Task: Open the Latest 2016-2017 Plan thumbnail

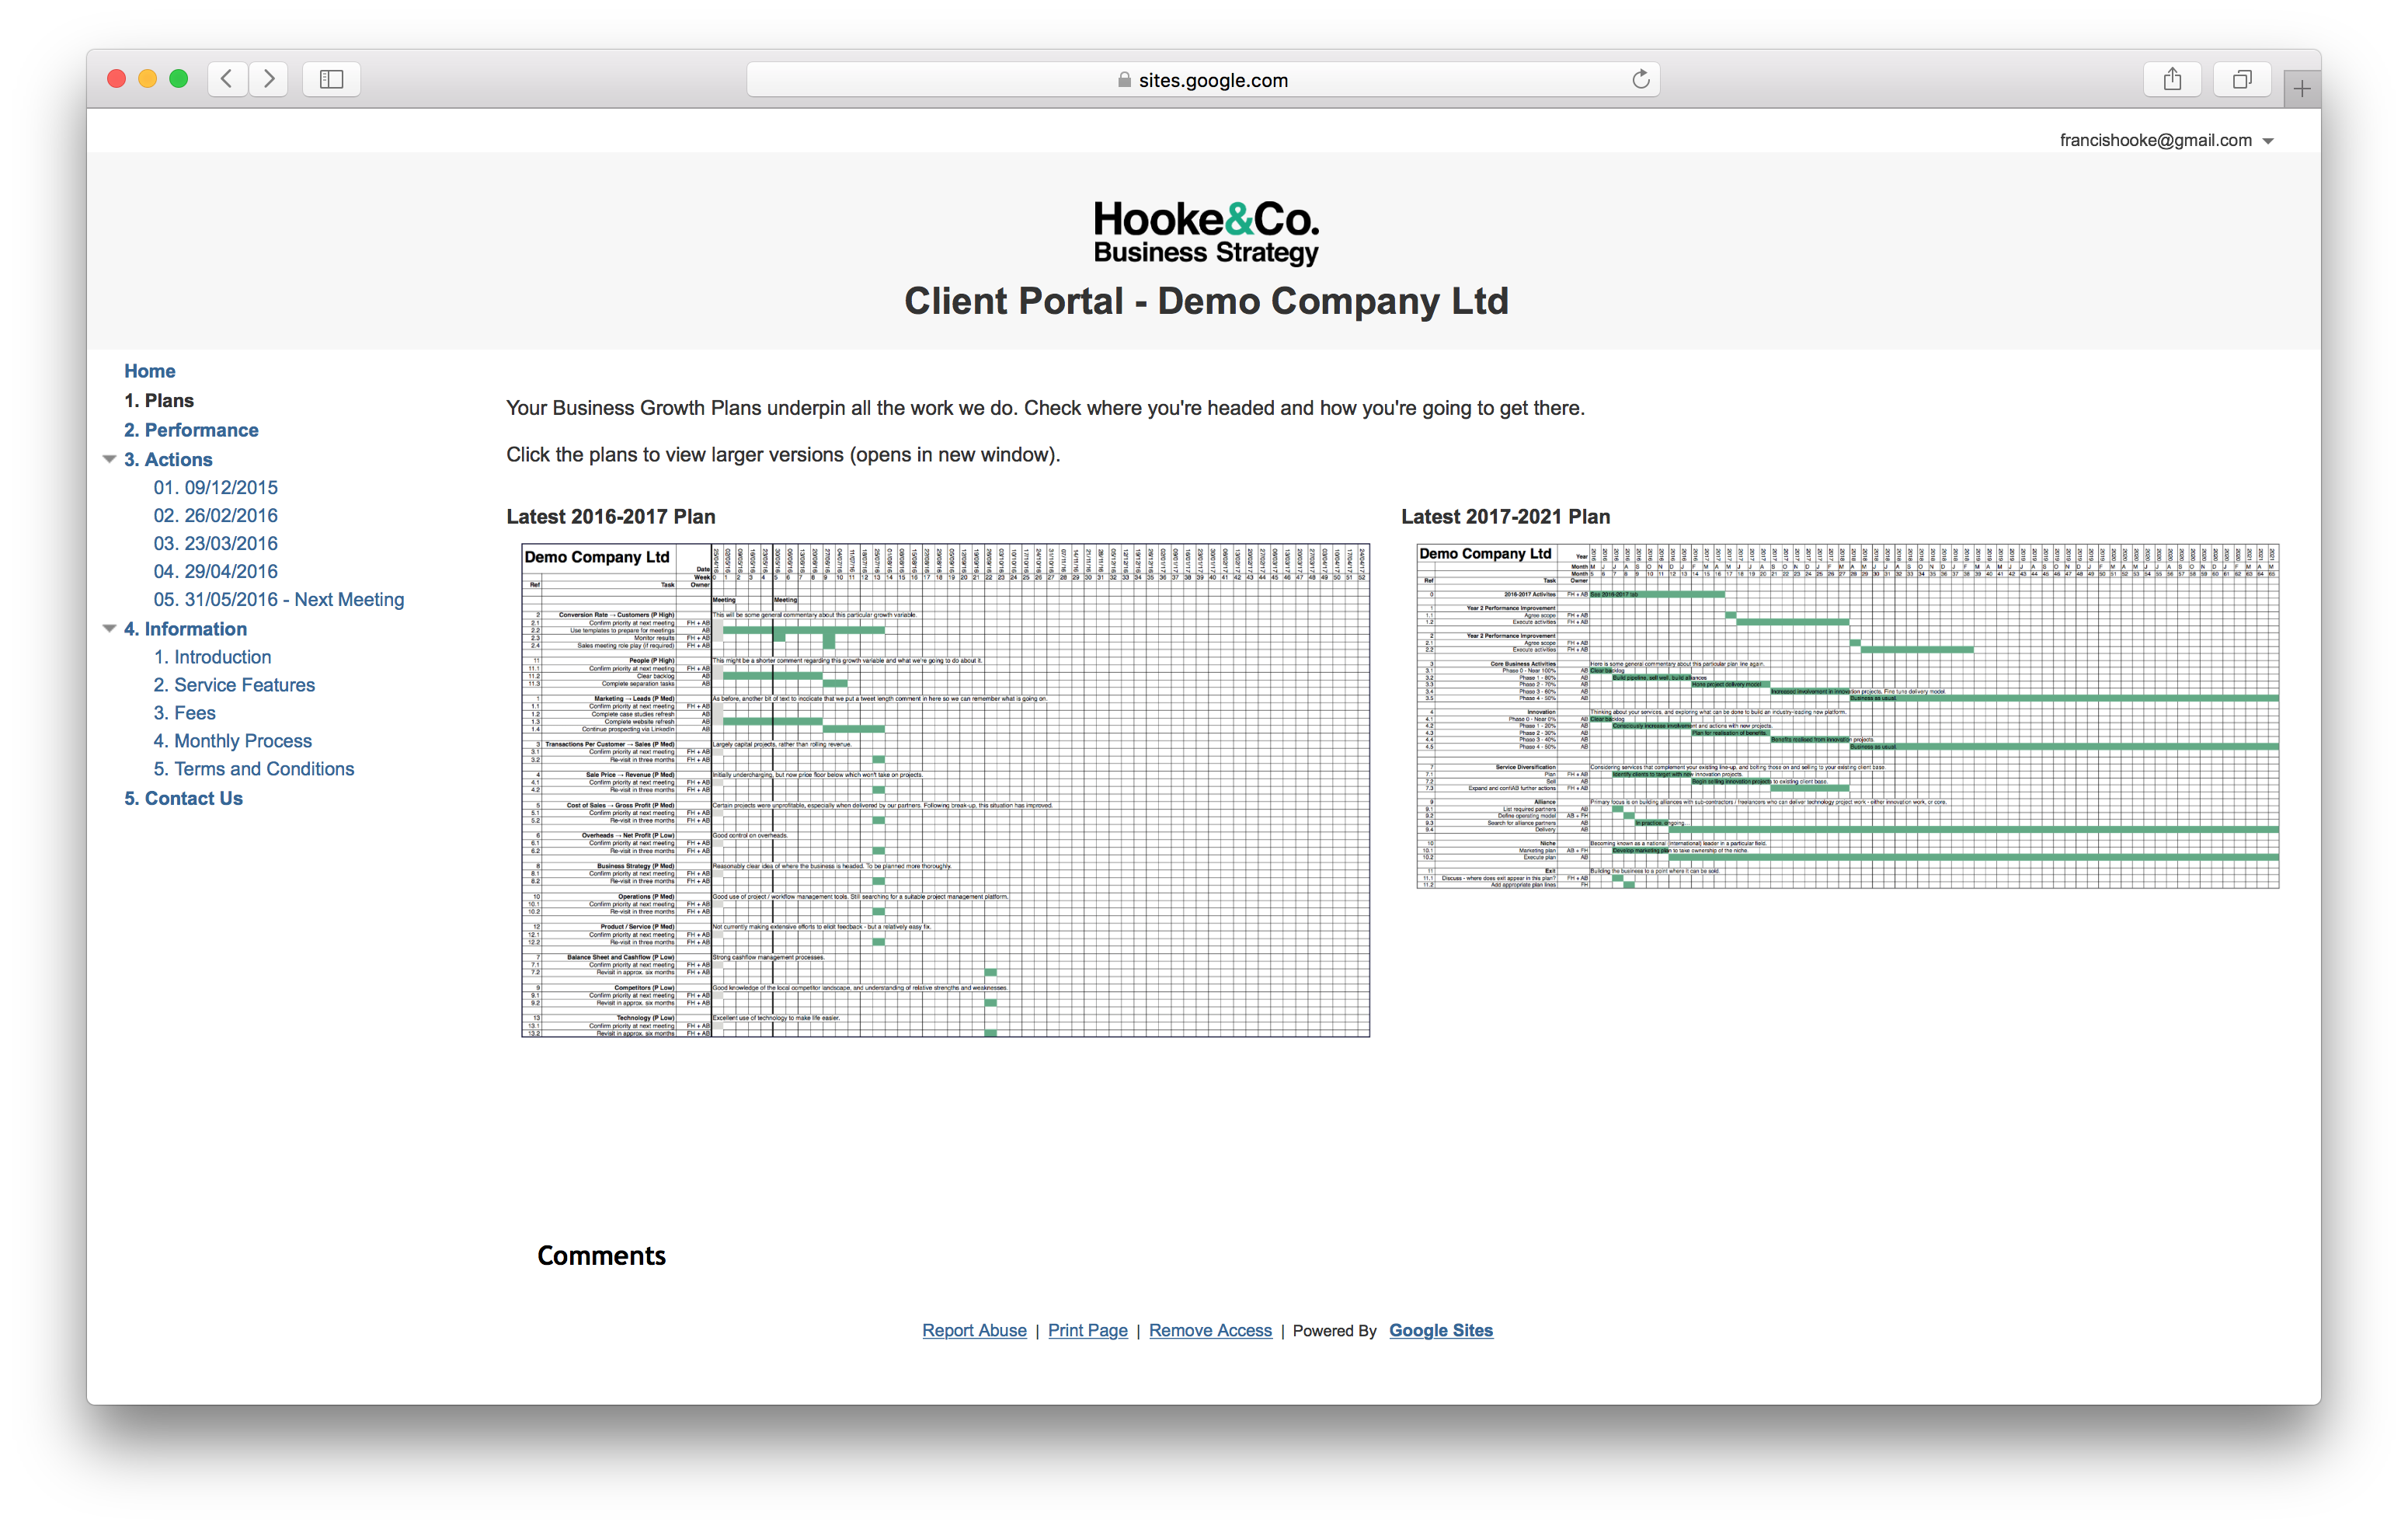Action: [945, 790]
